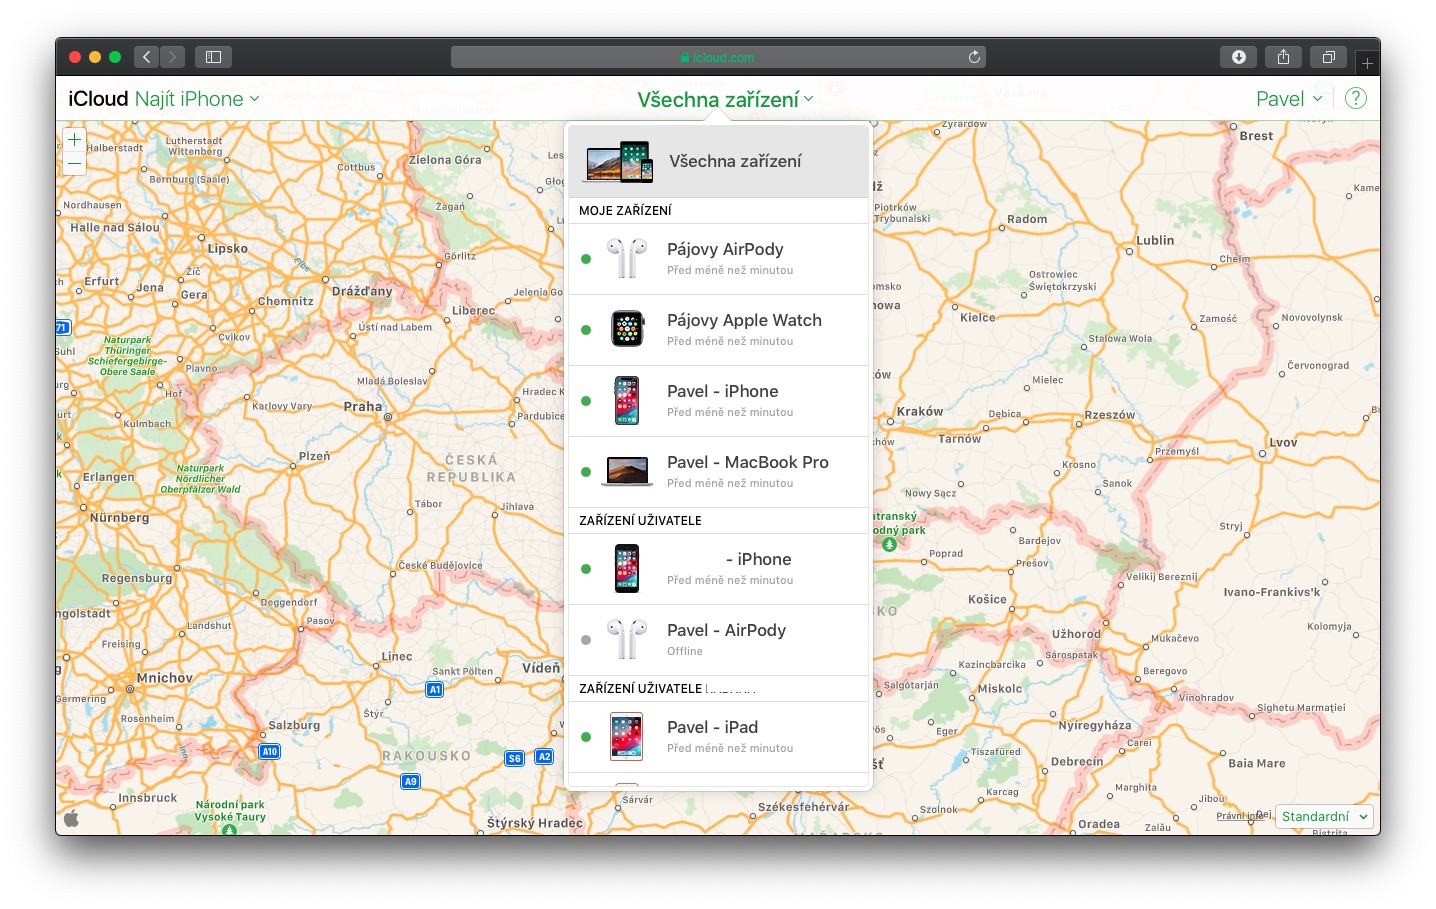
Task: Click the Praha label on the map
Action: click(x=363, y=406)
